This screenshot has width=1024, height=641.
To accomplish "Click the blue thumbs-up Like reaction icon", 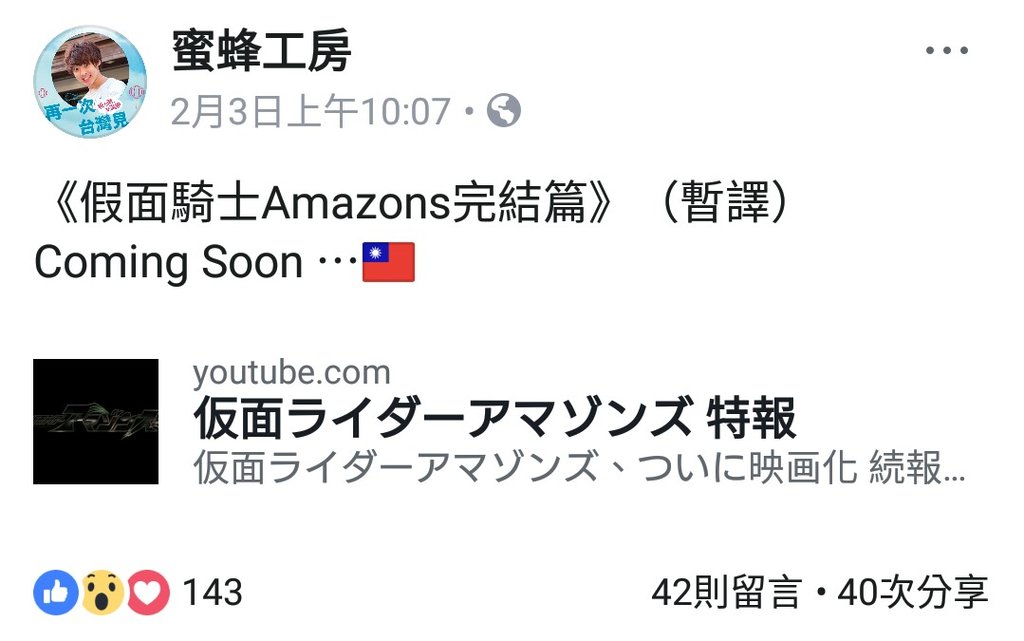I will (56, 593).
